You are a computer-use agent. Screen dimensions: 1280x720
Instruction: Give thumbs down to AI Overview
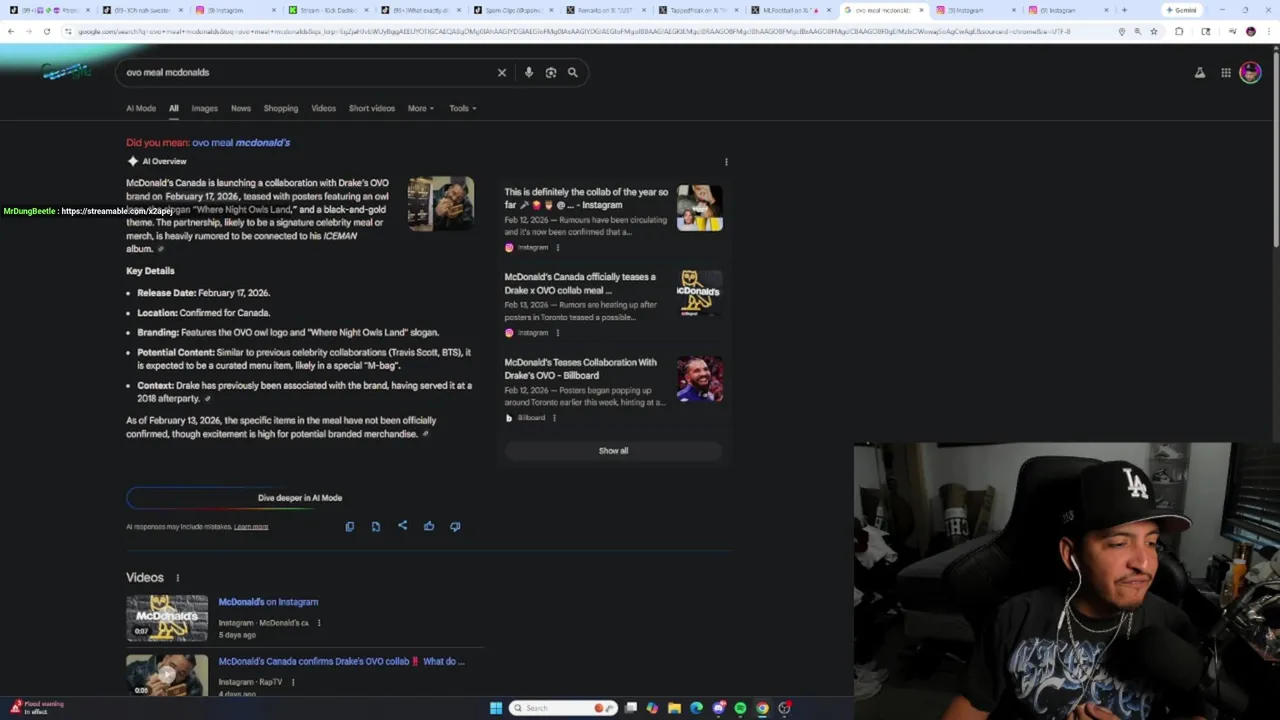455,526
